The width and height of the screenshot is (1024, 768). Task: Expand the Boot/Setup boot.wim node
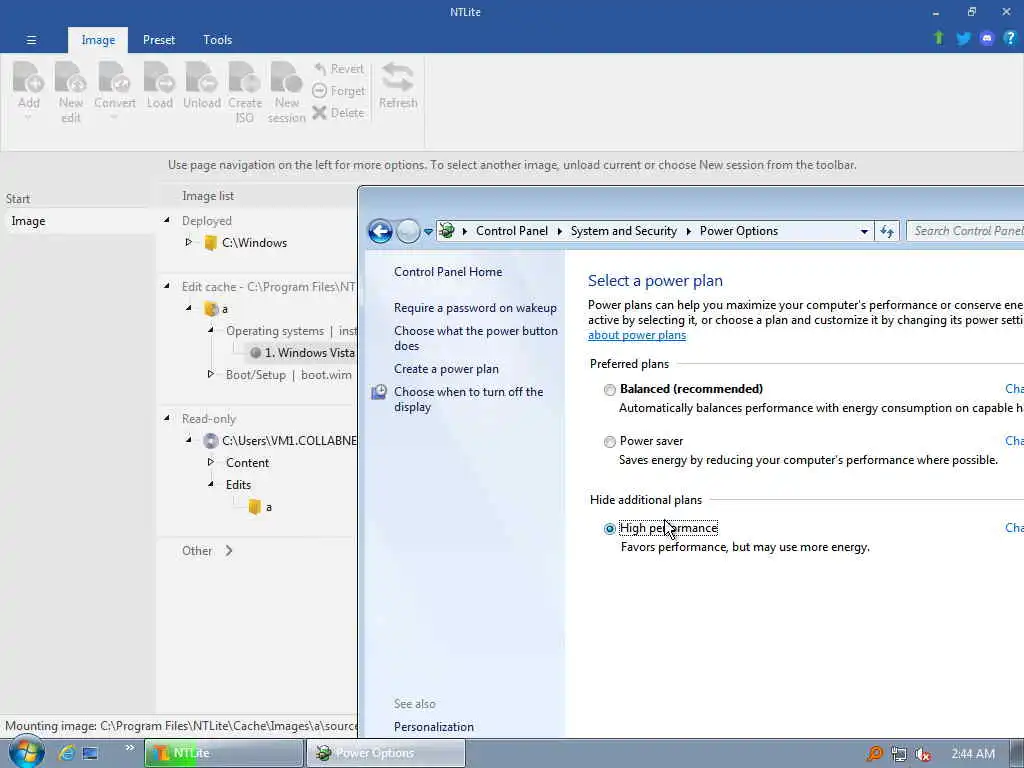point(211,374)
